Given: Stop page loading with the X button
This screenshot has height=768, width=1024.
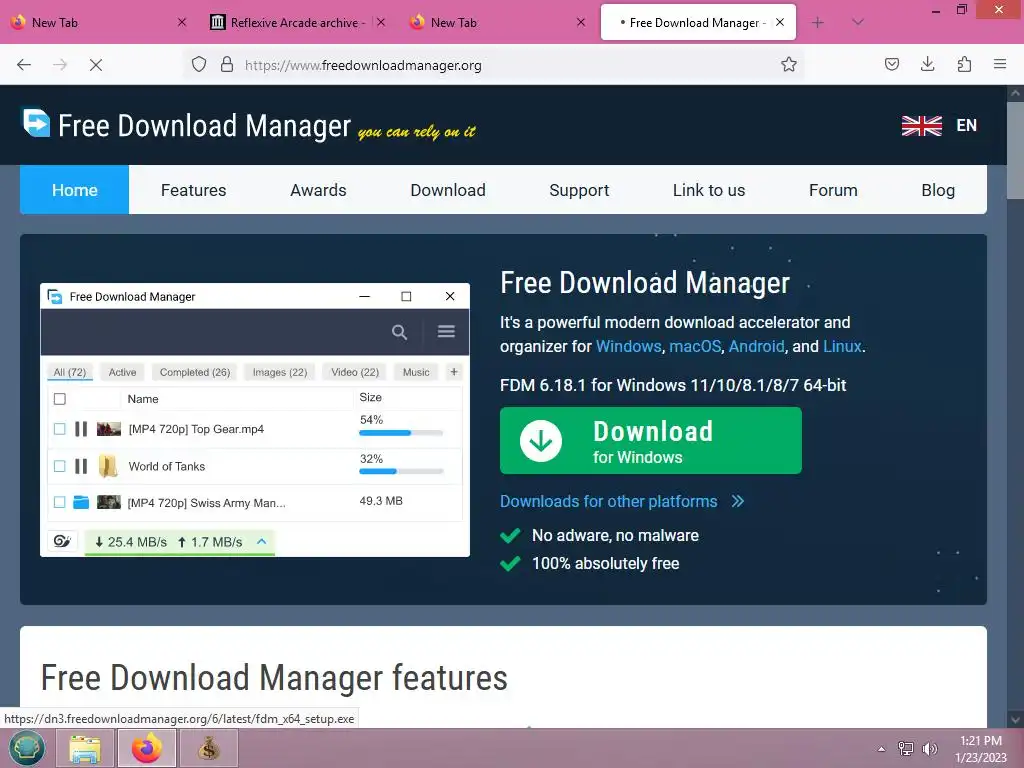Looking at the screenshot, I should coord(95,65).
